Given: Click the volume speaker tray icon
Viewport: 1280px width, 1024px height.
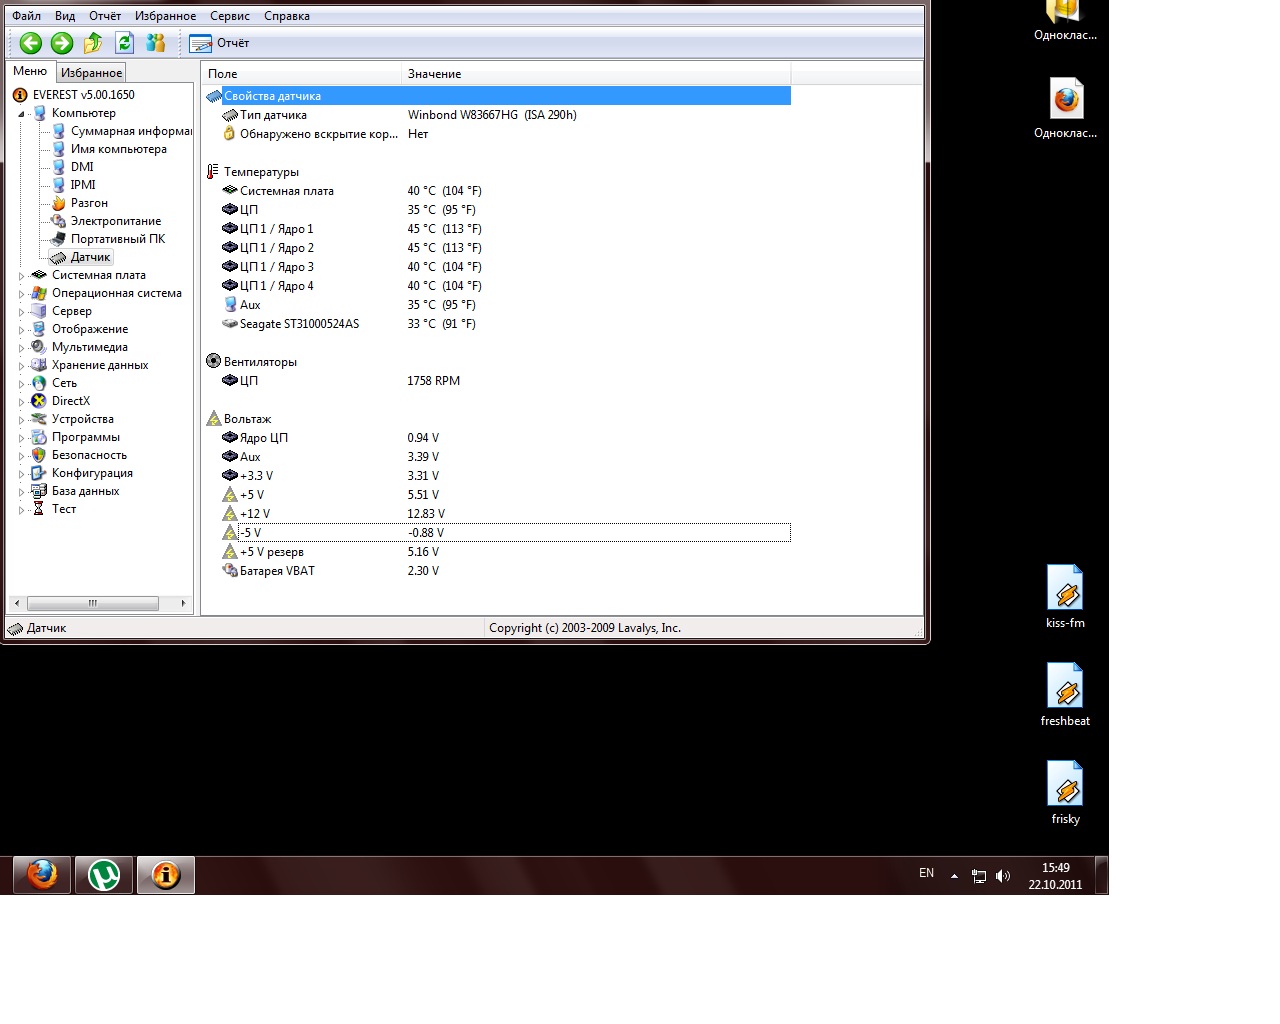Looking at the screenshot, I should click(1003, 876).
